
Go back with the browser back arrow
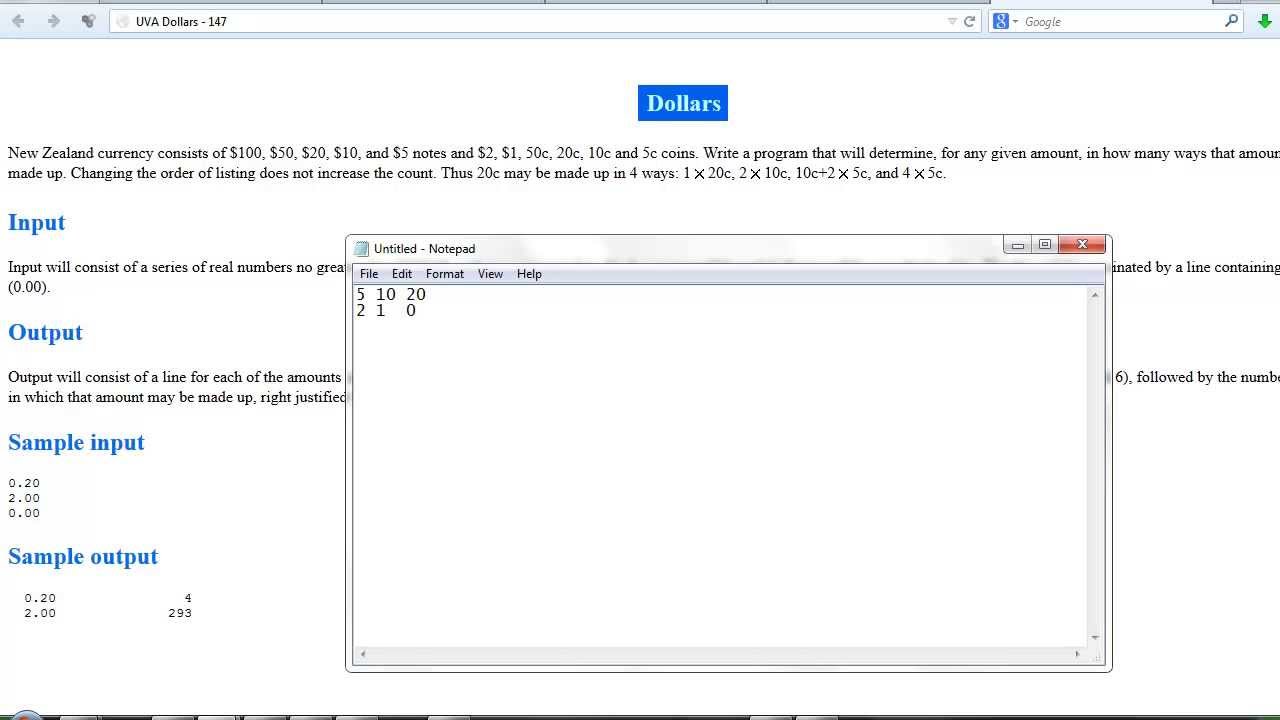click(x=18, y=21)
